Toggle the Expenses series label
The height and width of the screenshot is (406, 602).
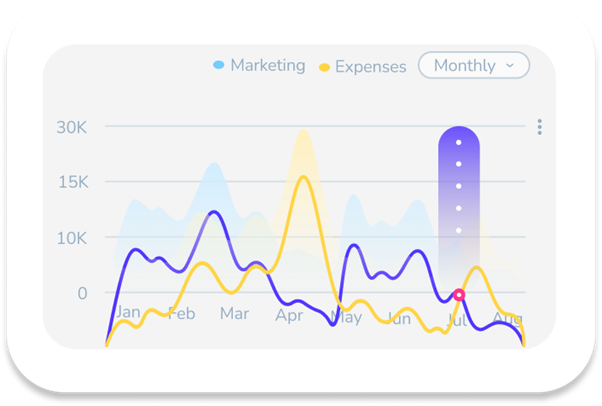(370, 67)
